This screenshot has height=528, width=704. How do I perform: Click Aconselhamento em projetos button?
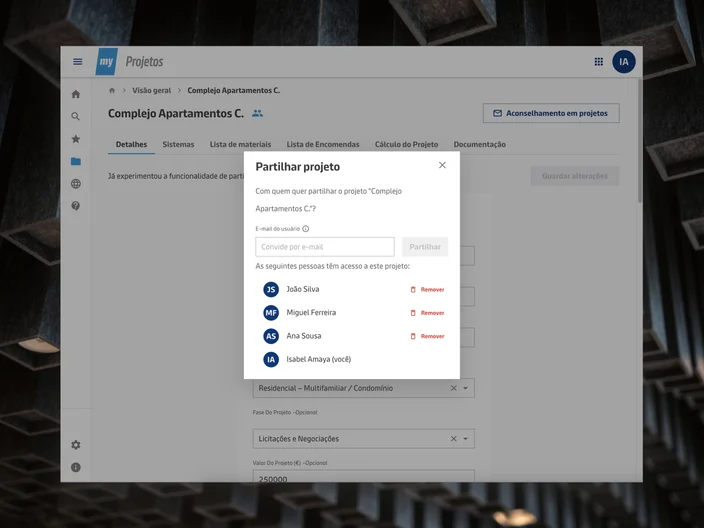pos(551,113)
